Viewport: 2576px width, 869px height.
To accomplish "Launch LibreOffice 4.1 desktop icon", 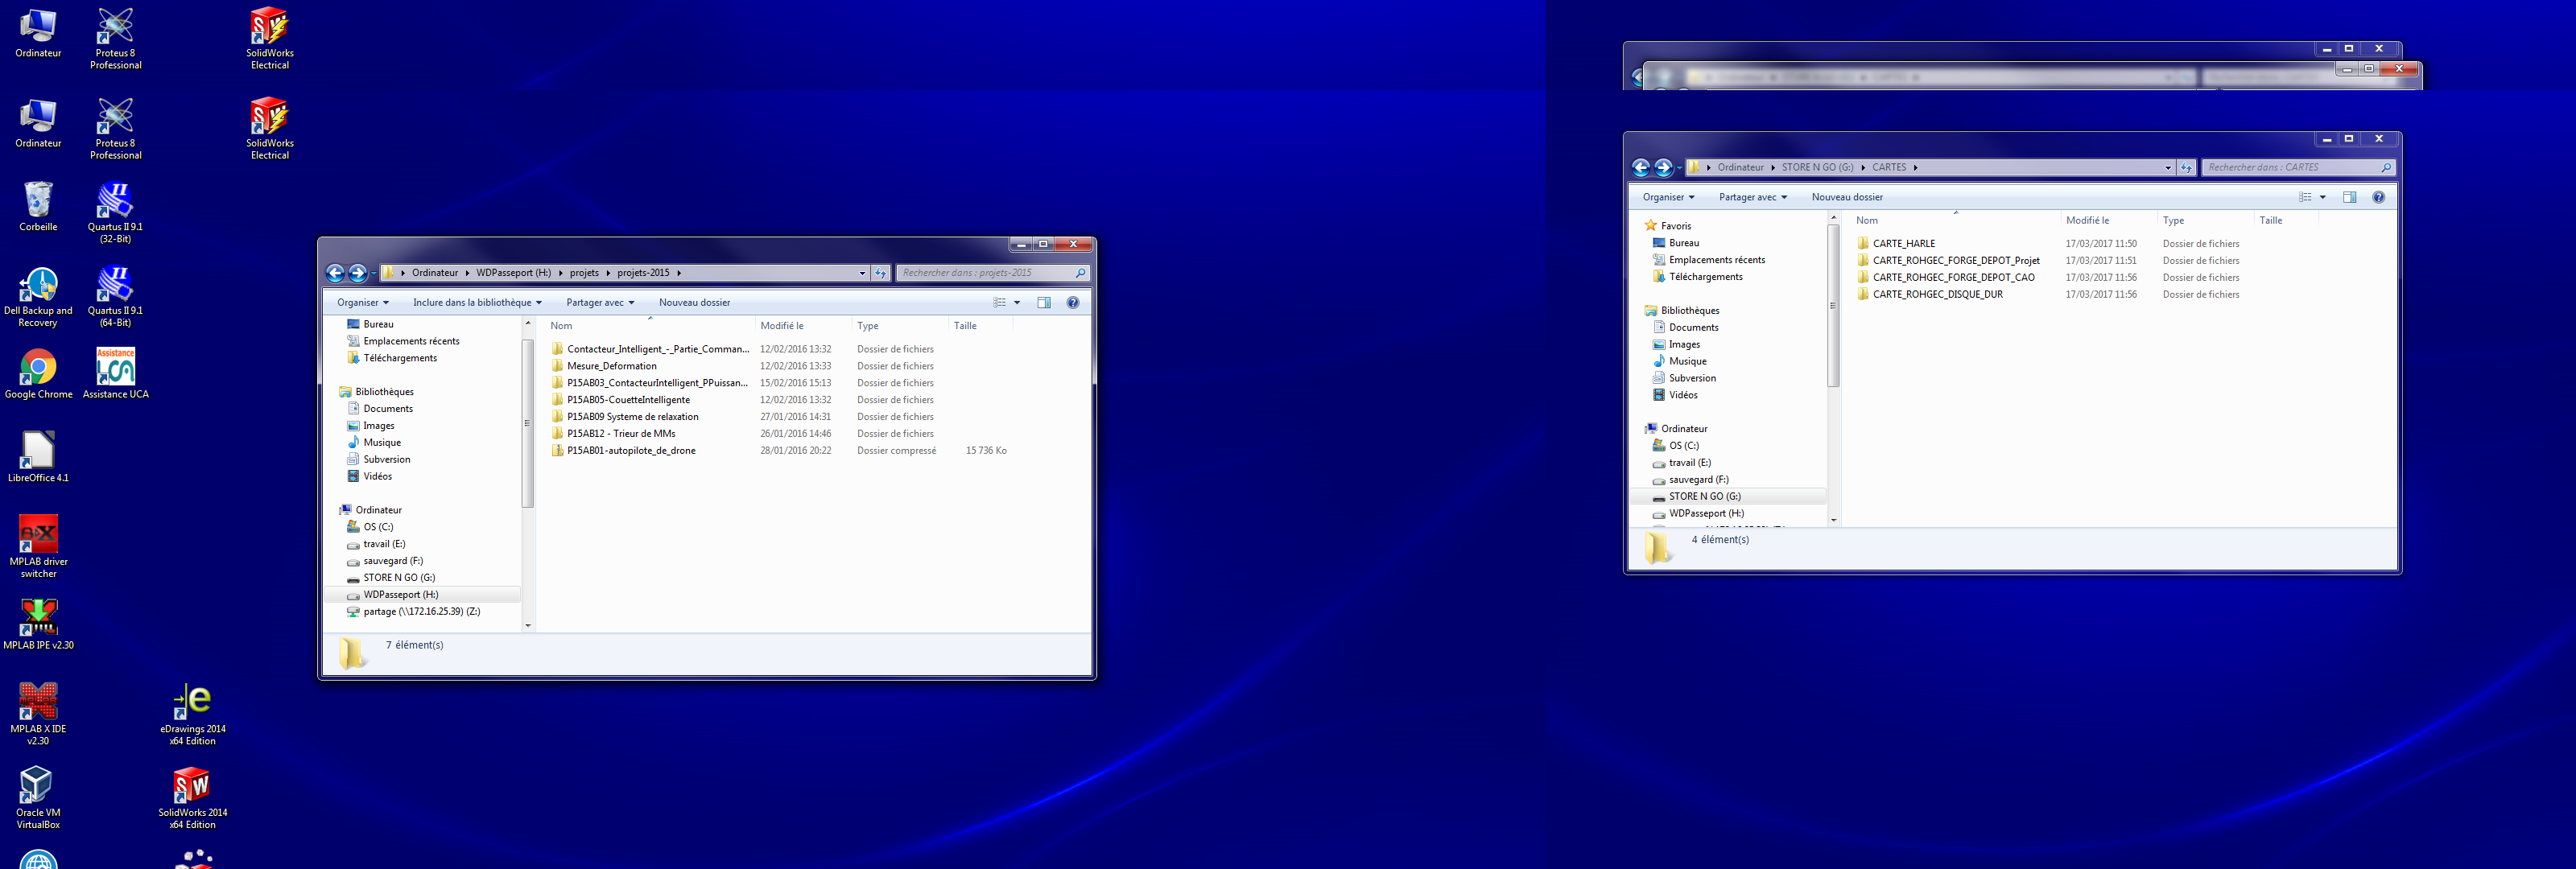I will (38, 457).
